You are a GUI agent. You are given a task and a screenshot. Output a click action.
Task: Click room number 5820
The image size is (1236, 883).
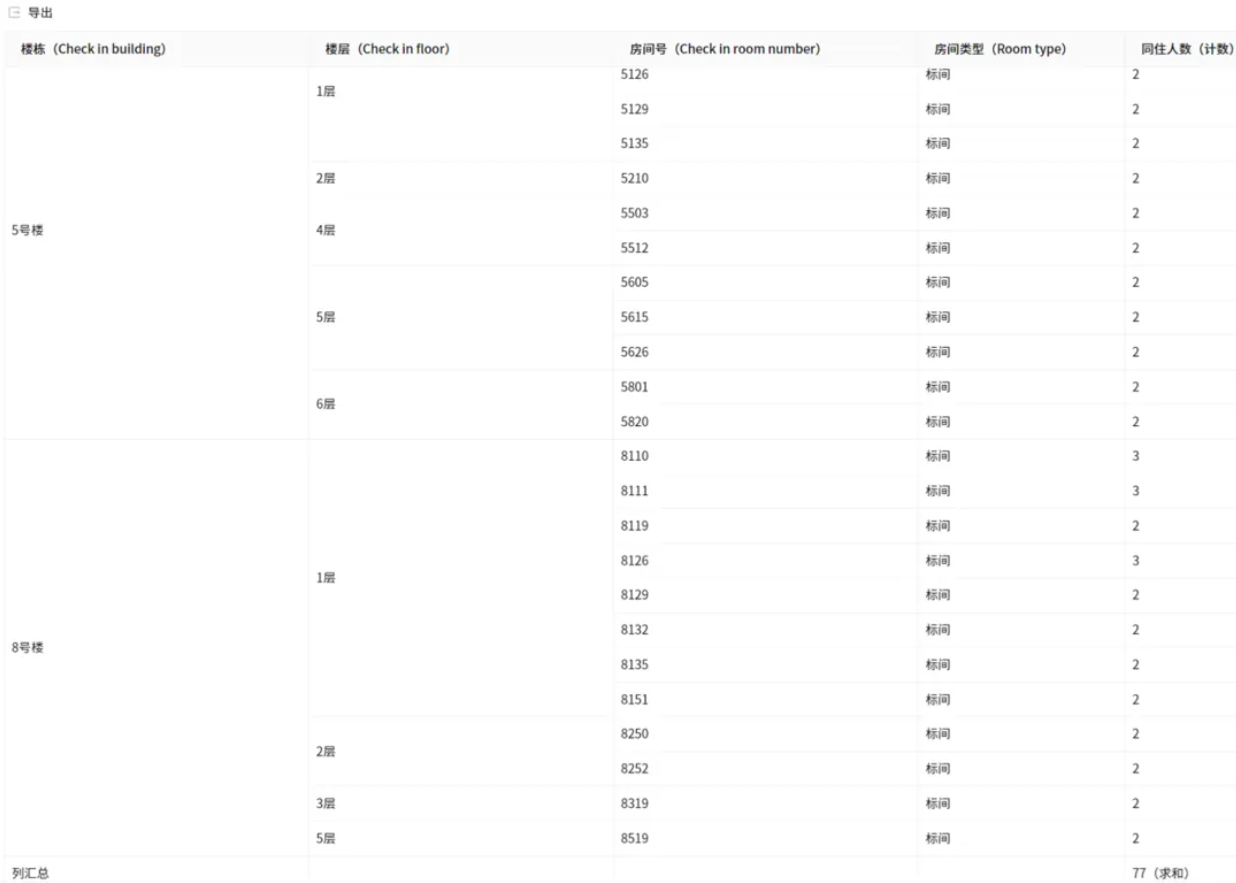pos(634,421)
